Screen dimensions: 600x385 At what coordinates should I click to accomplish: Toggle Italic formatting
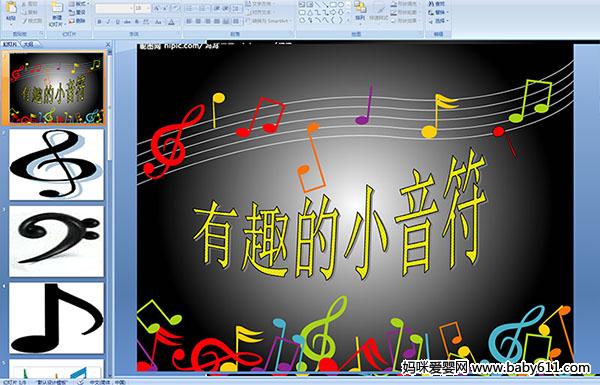(108, 22)
